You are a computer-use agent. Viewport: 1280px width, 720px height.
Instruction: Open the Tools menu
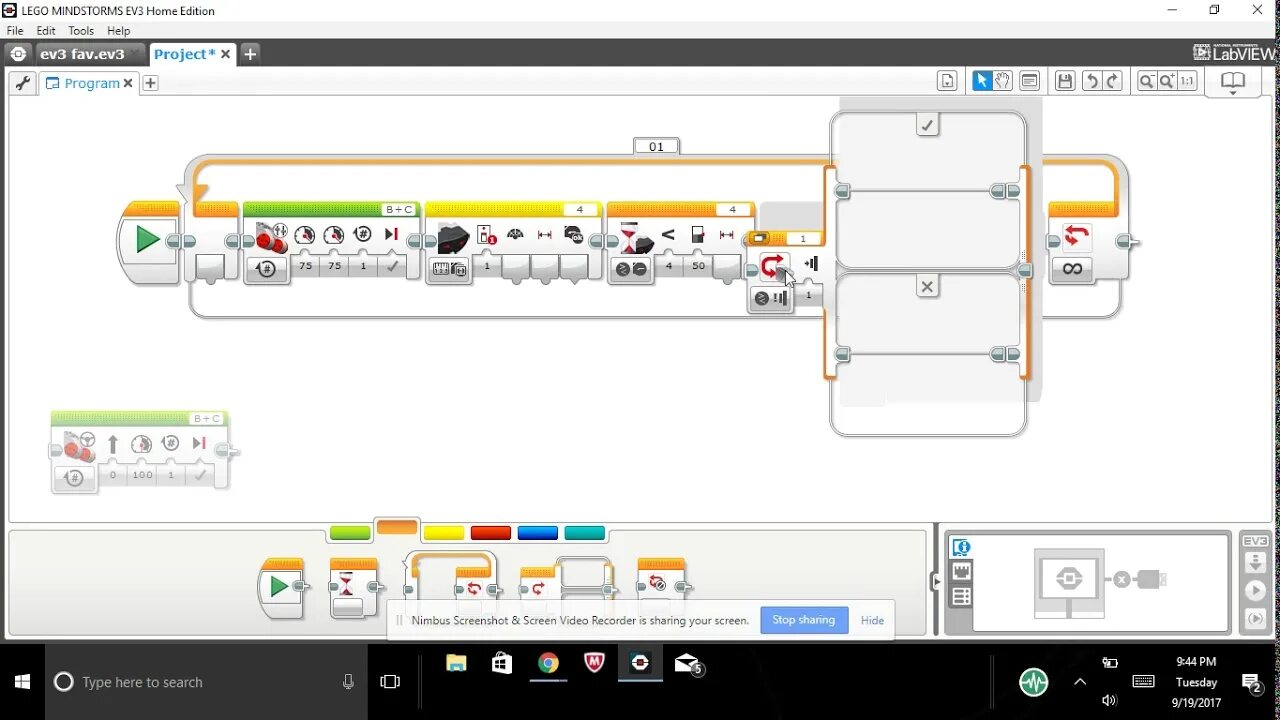pyautogui.click(x=81, y=31)
